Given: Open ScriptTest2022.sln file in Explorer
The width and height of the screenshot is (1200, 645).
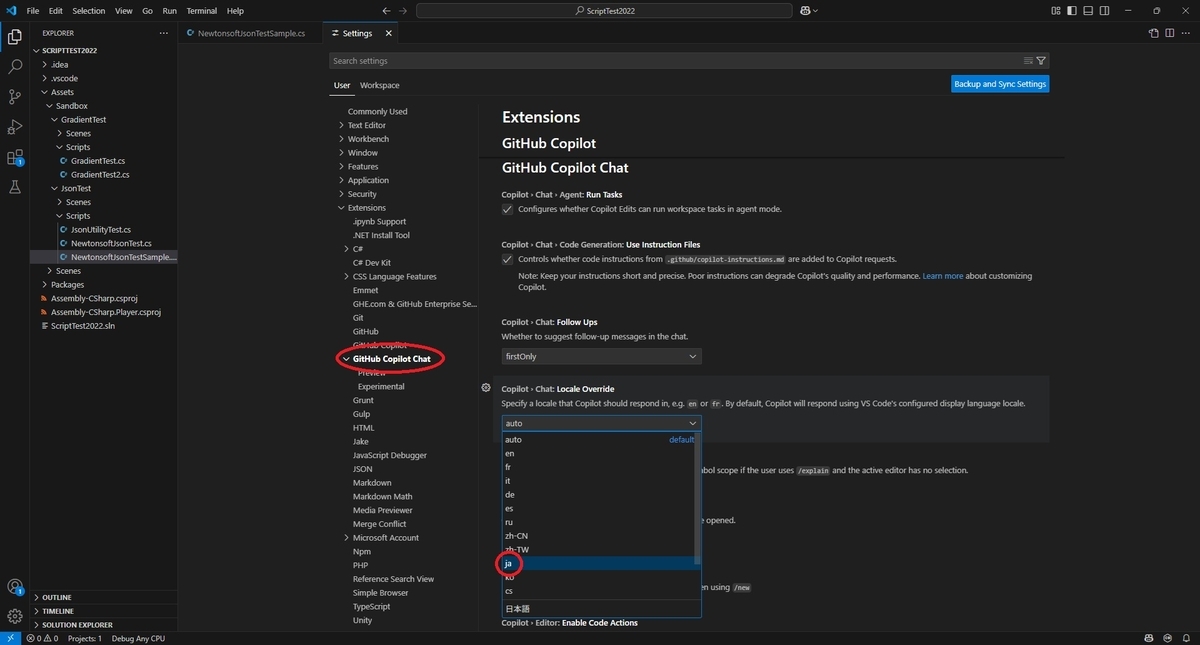Looking at the screenshot, I should [85, 326].
